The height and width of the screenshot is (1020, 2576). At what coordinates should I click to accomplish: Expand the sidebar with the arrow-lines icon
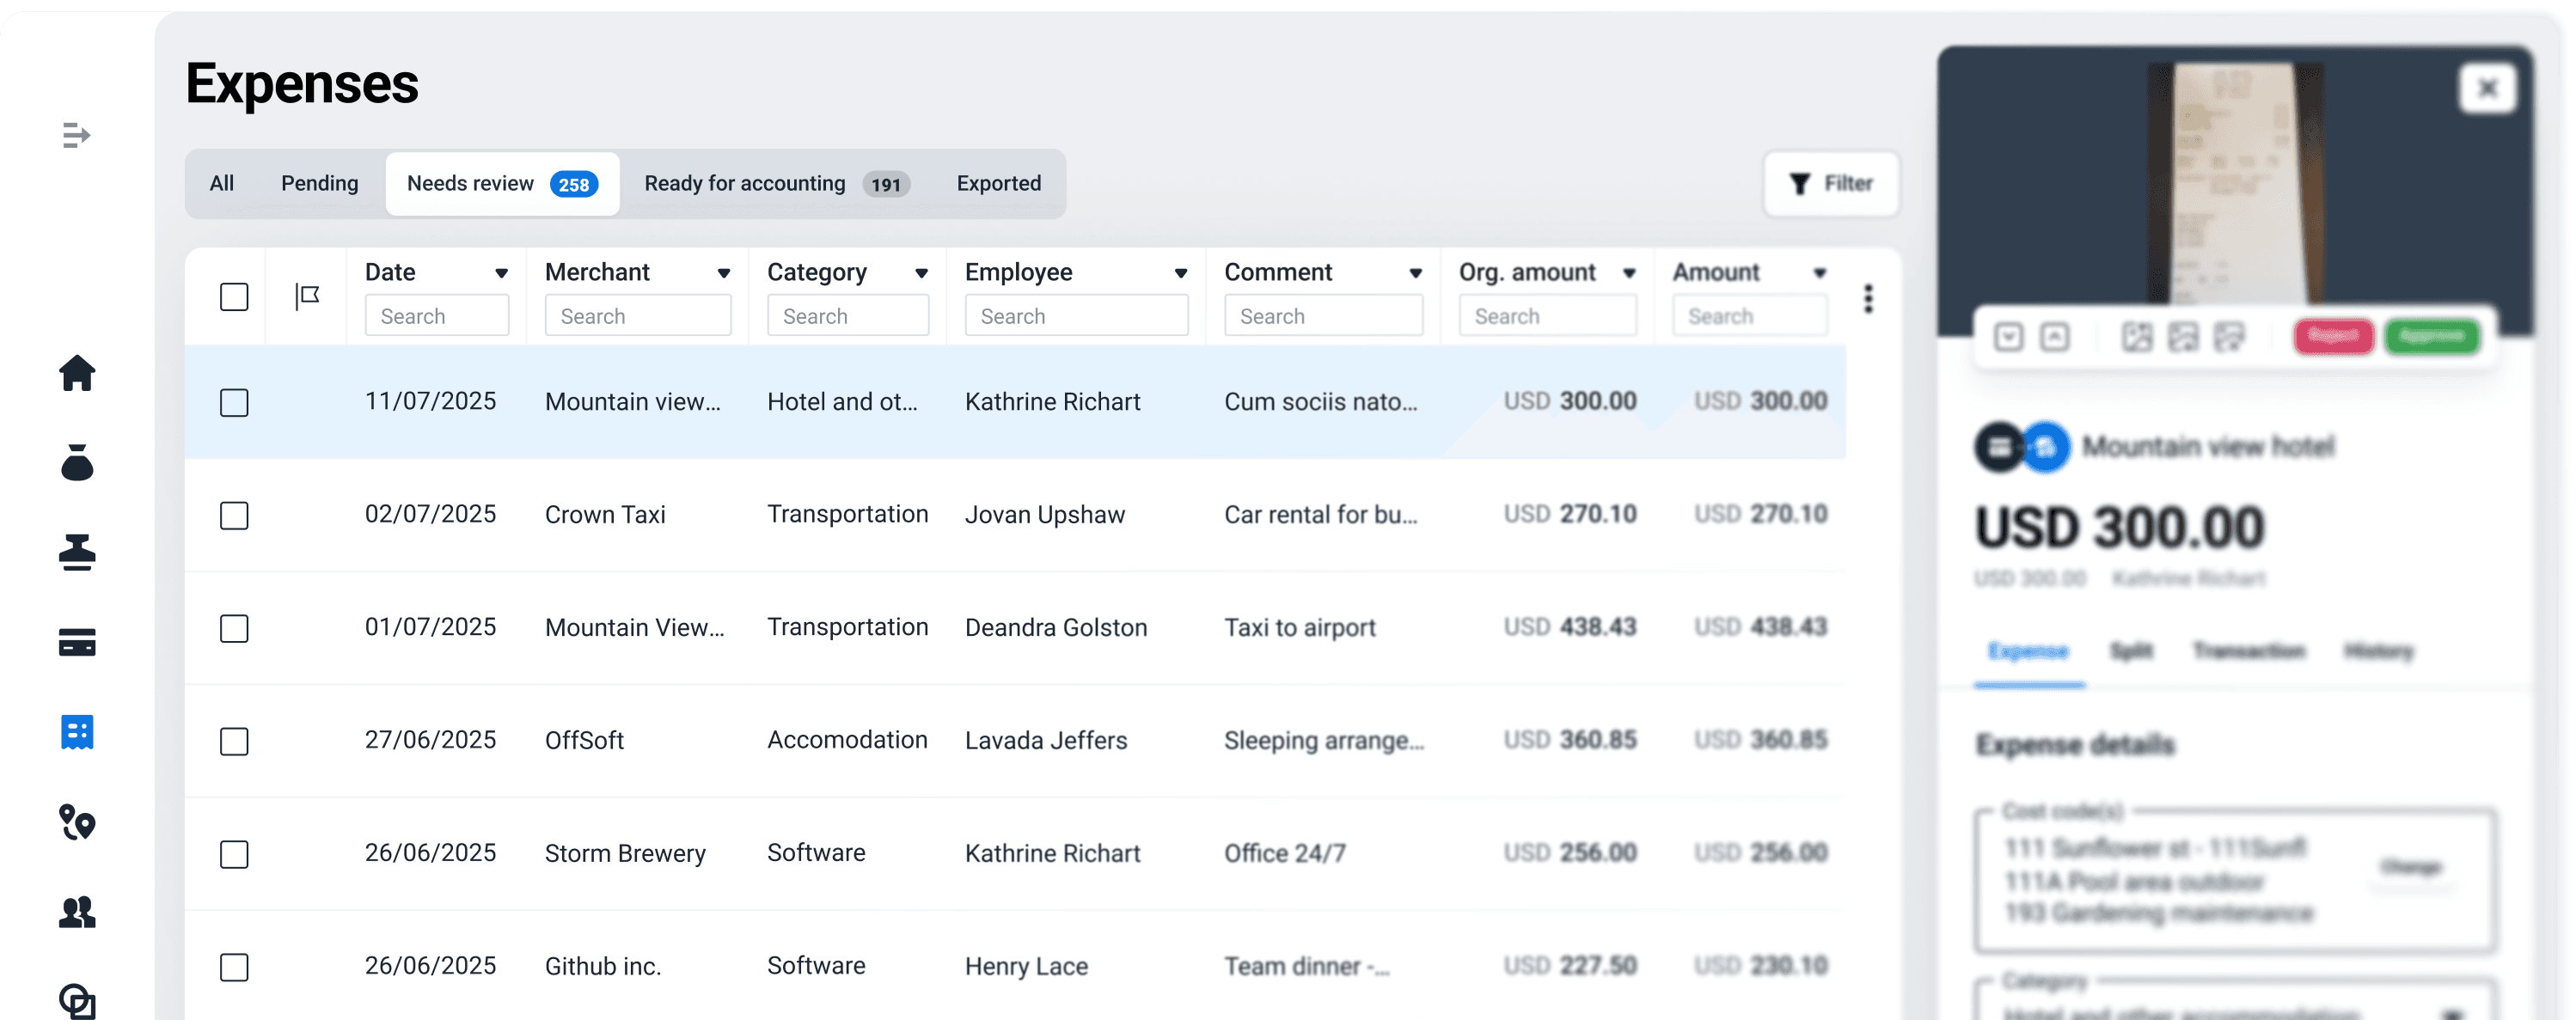coord(76,135)
